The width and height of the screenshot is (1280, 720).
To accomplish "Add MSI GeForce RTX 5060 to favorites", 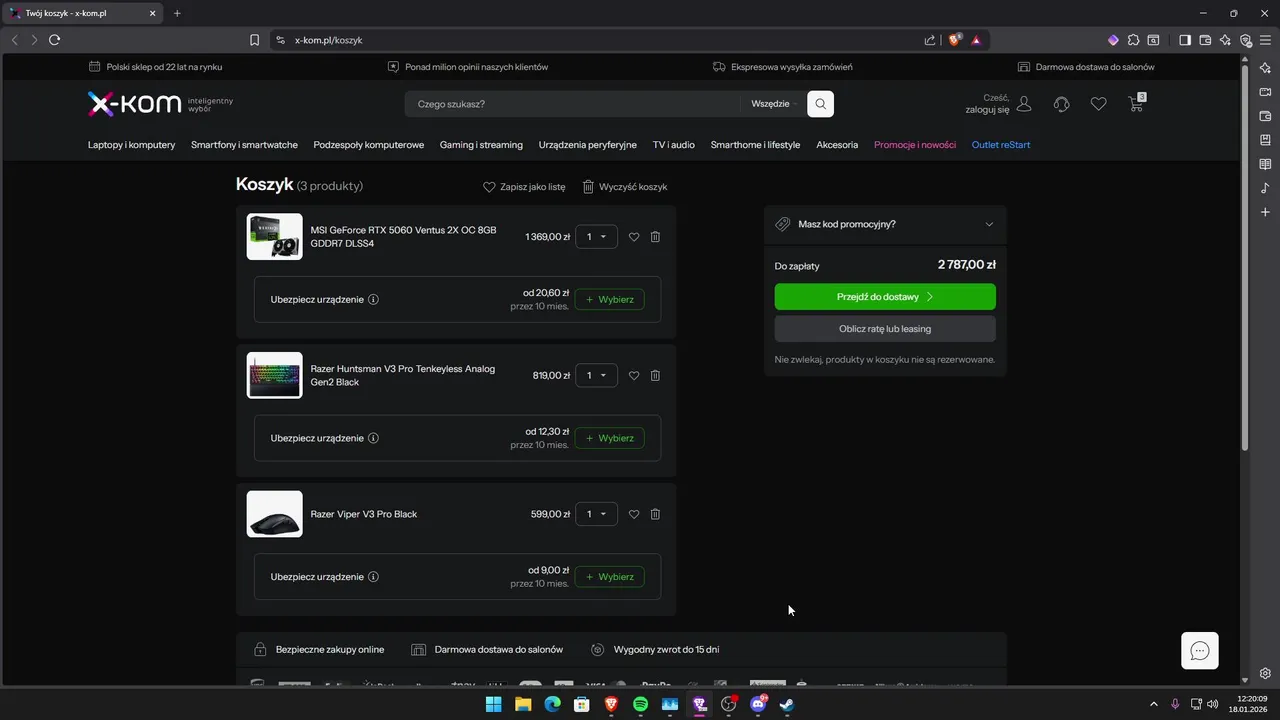I will click(634, 237).
